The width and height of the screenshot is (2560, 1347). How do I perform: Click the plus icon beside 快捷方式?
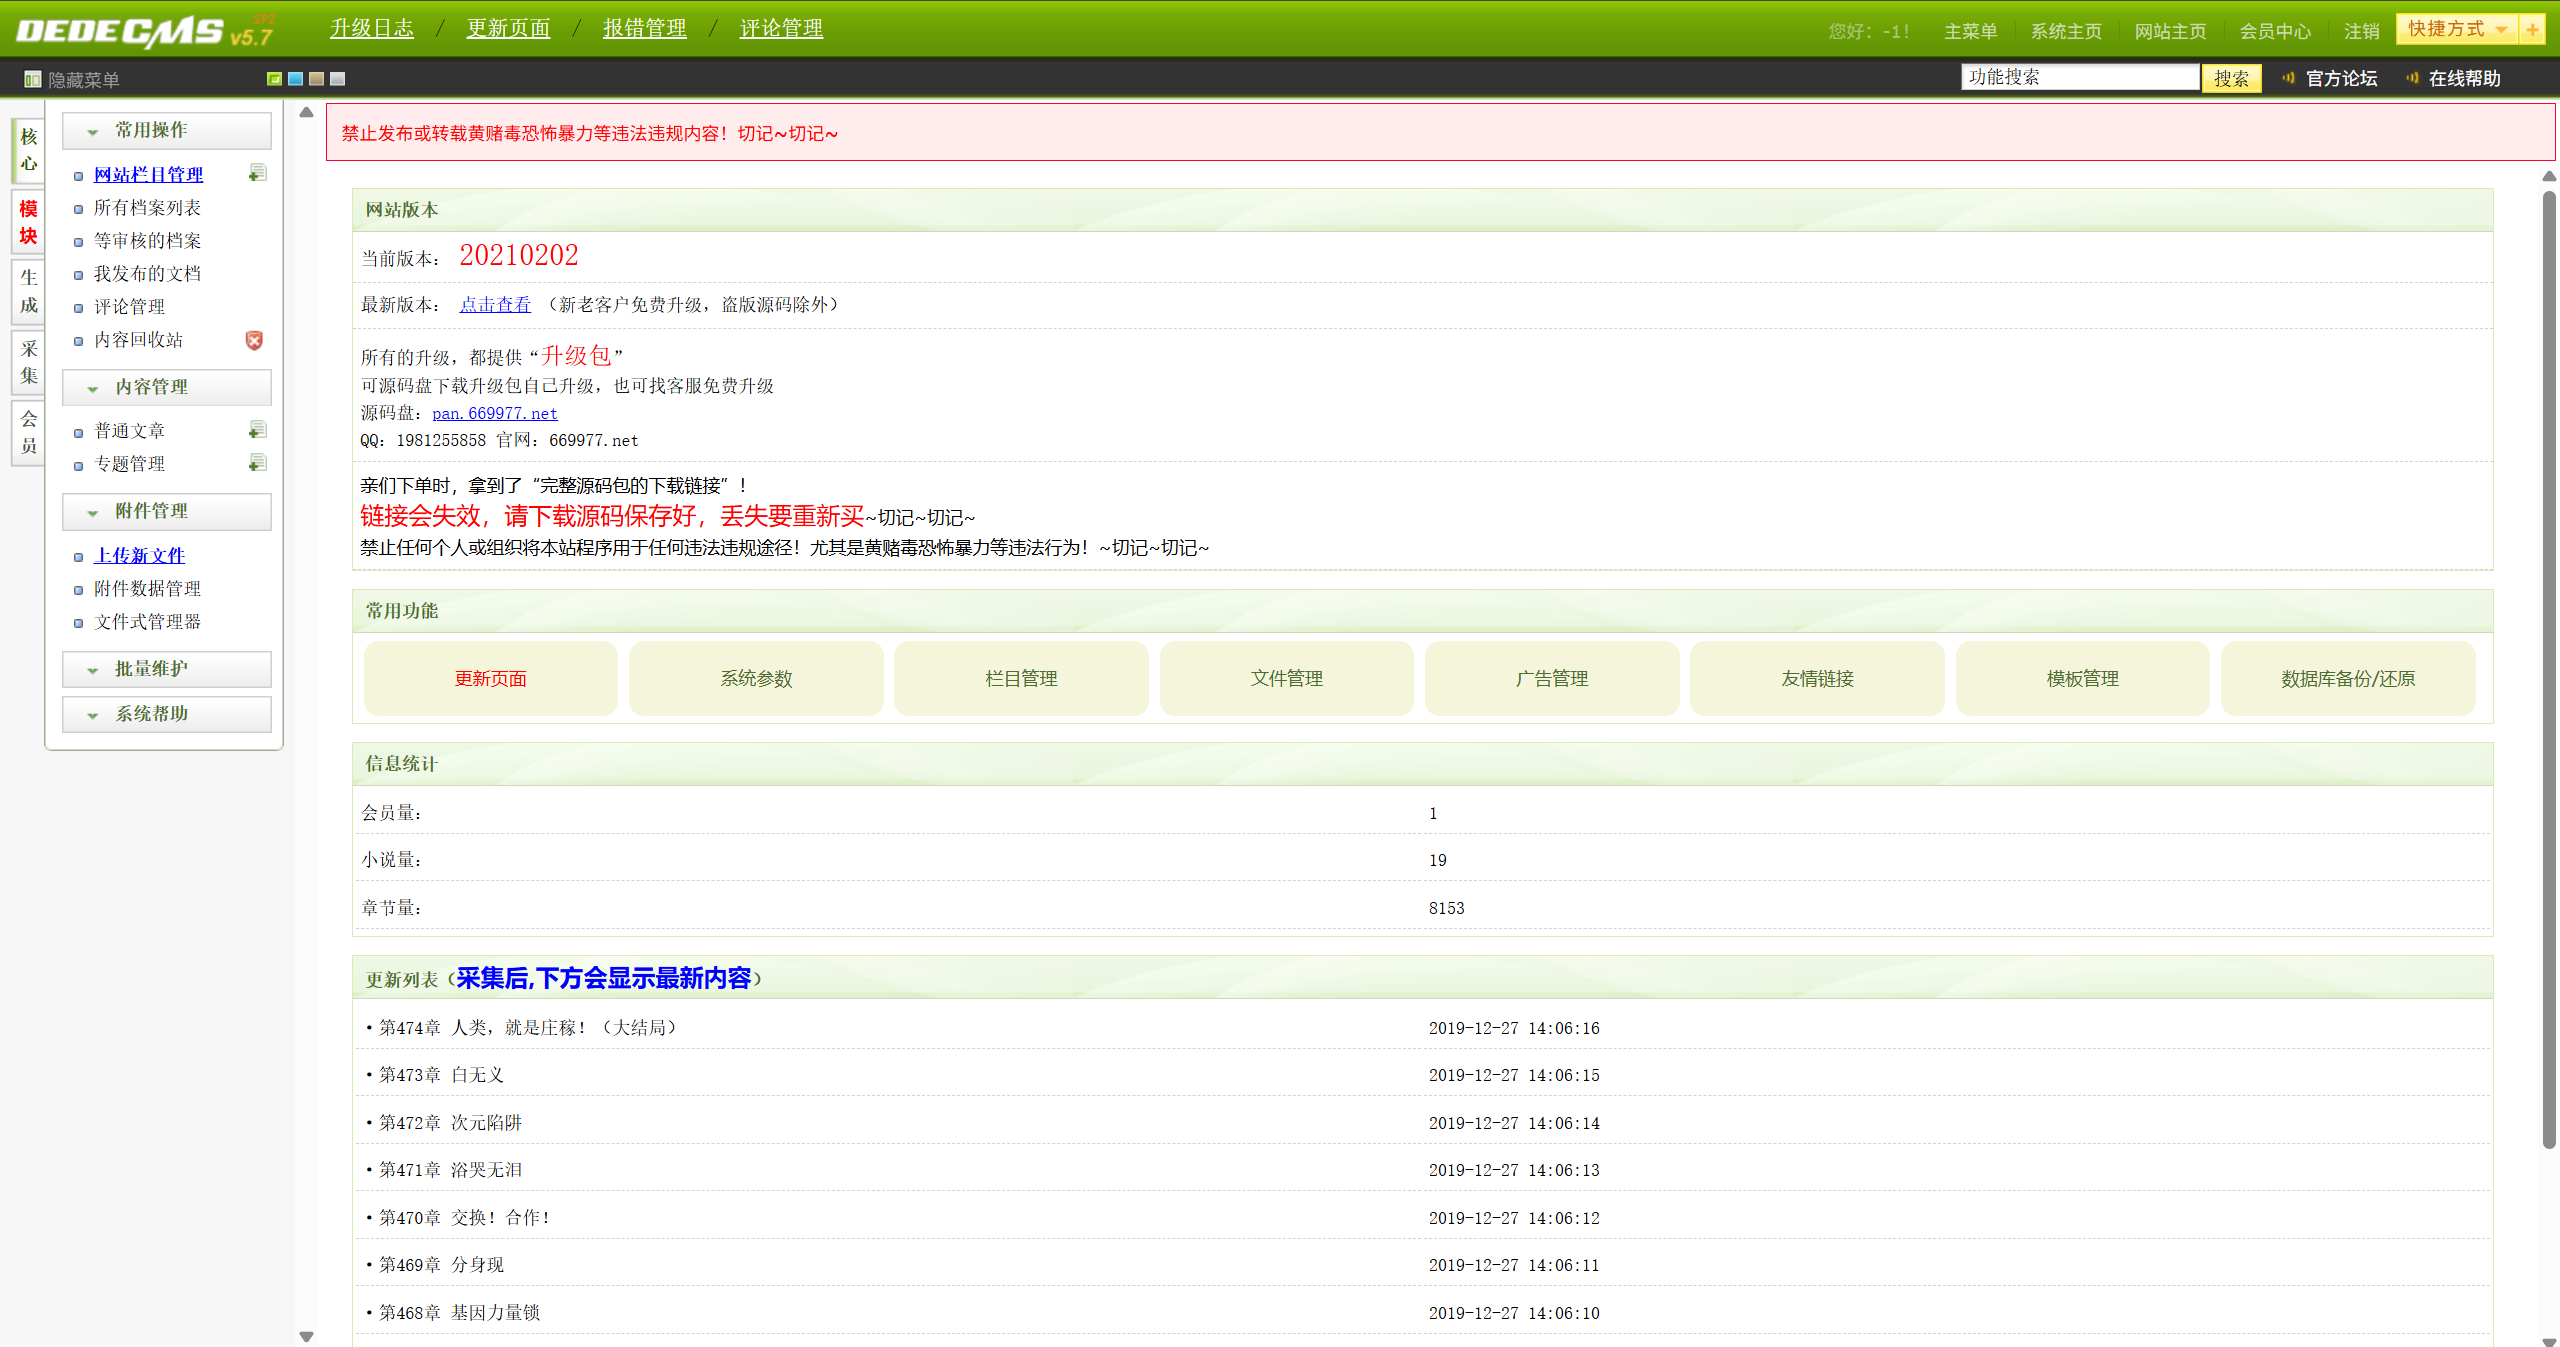pos(2531,30)
